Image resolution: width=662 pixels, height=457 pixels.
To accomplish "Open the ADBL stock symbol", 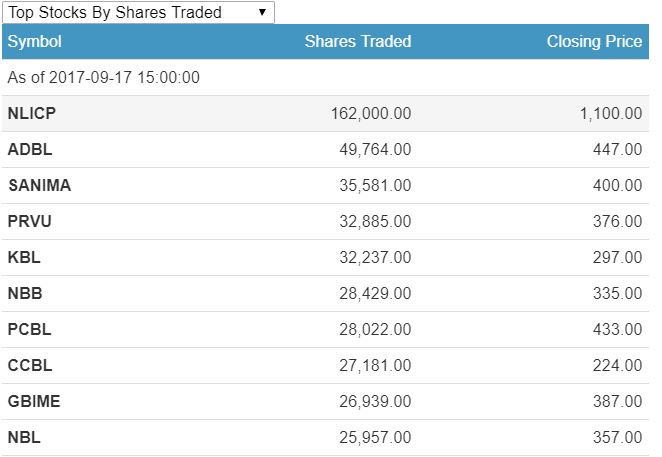I will [x=29, y=150].
